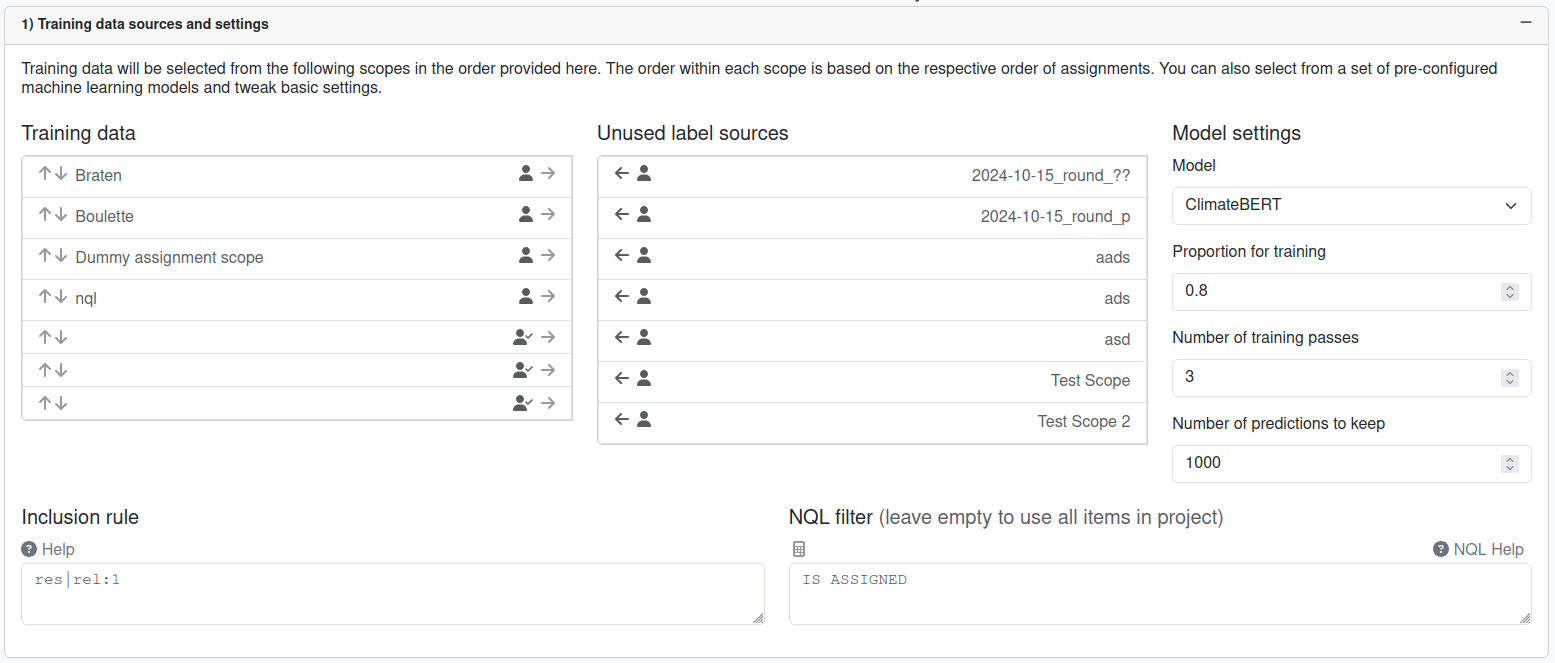Open the NQL filter calculator icon
The image size is (1555, 663).
(798, 549)
